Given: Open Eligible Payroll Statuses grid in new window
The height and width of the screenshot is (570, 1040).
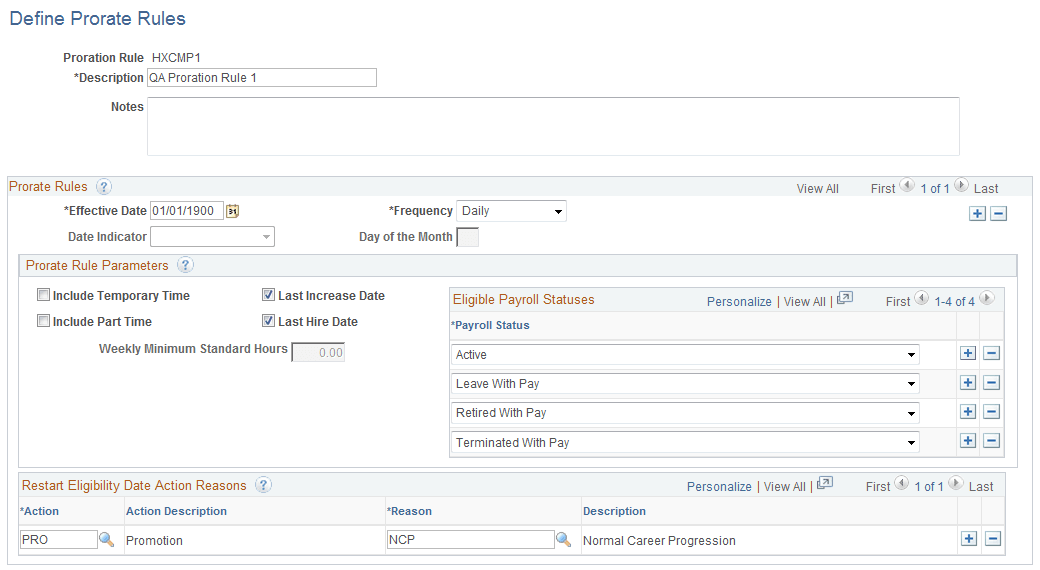Looking at the screenshot, I should (x=844, y=299).
